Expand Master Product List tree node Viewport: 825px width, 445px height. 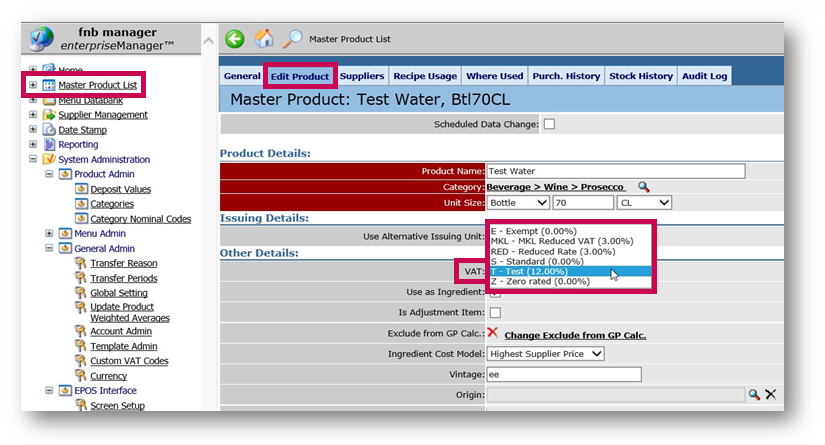(x=33, y=85)
